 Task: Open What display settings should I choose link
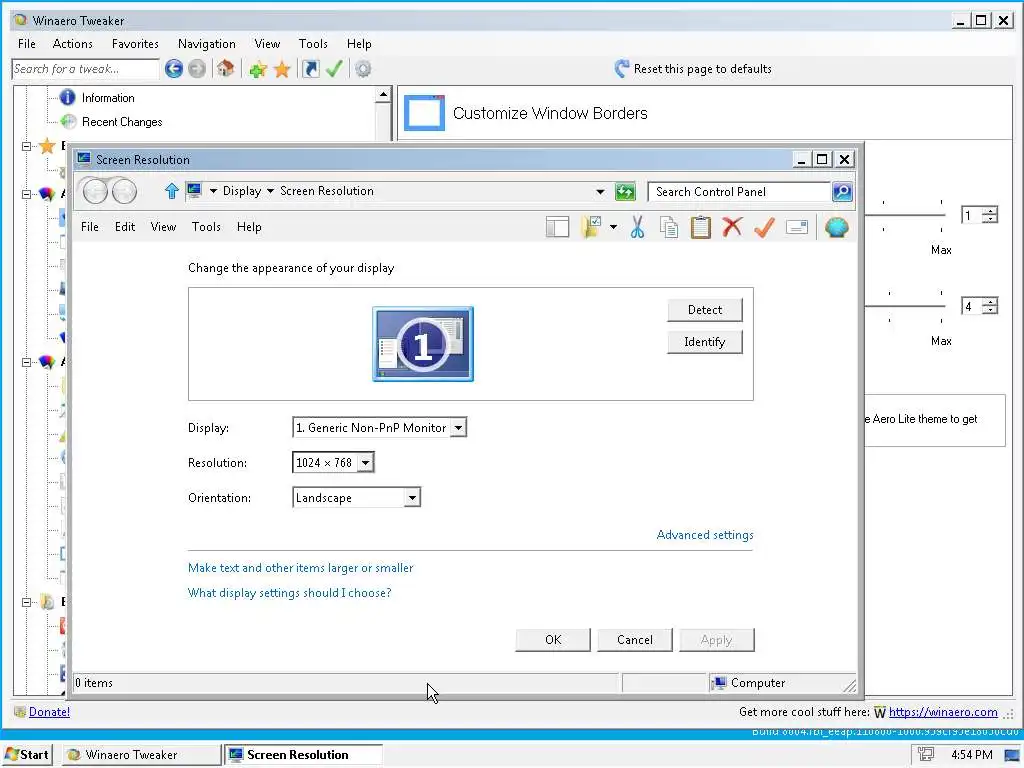289,593
